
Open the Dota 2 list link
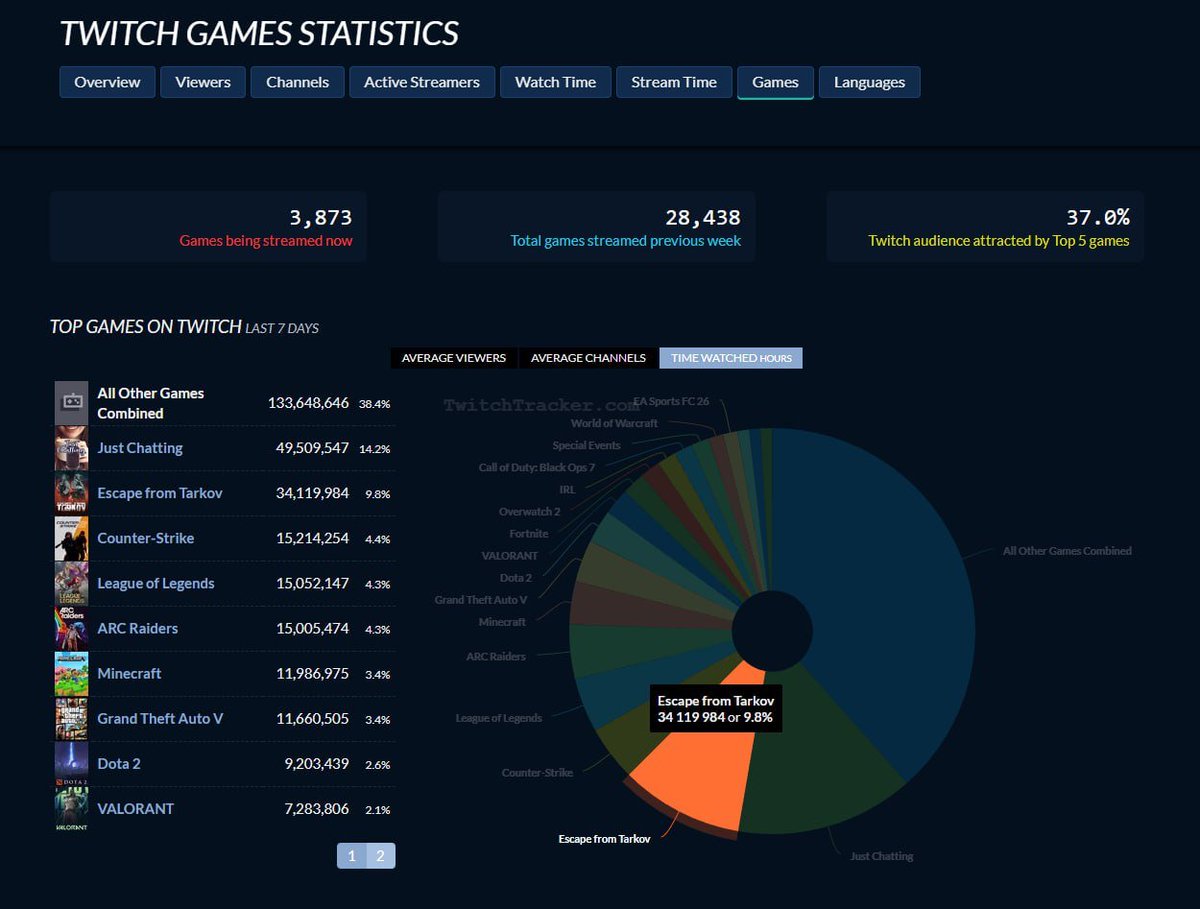(x=119, y=763)
